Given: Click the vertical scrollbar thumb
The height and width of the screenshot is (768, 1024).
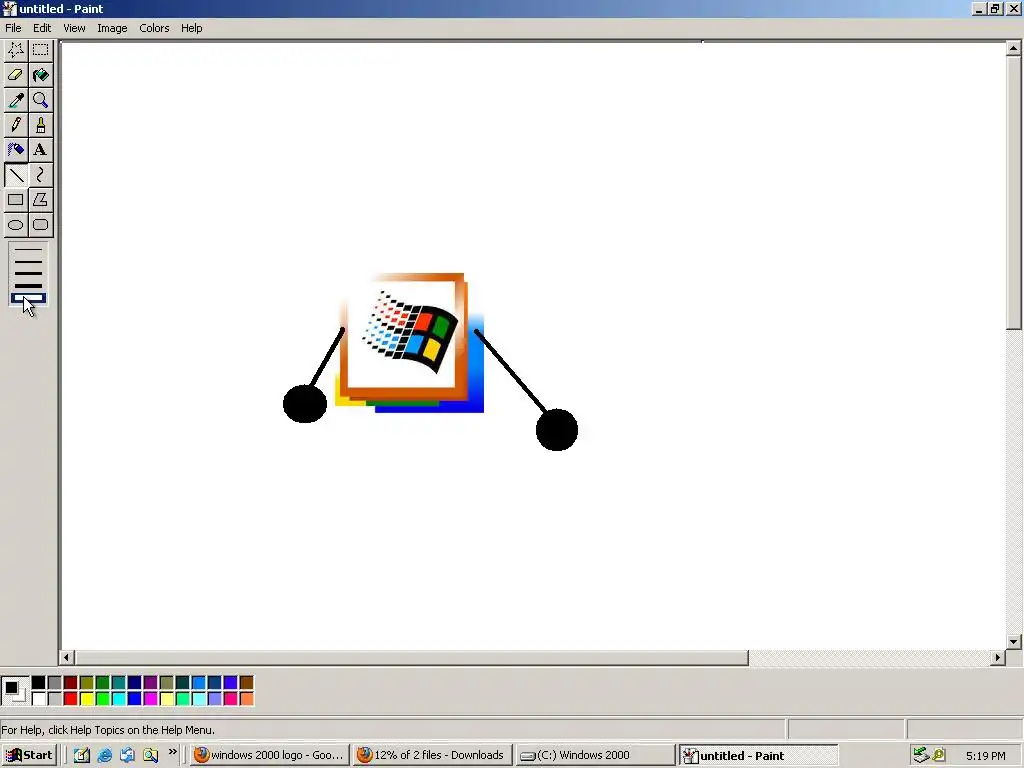Looking at the screenshot, I should (x=1014, y=192).
